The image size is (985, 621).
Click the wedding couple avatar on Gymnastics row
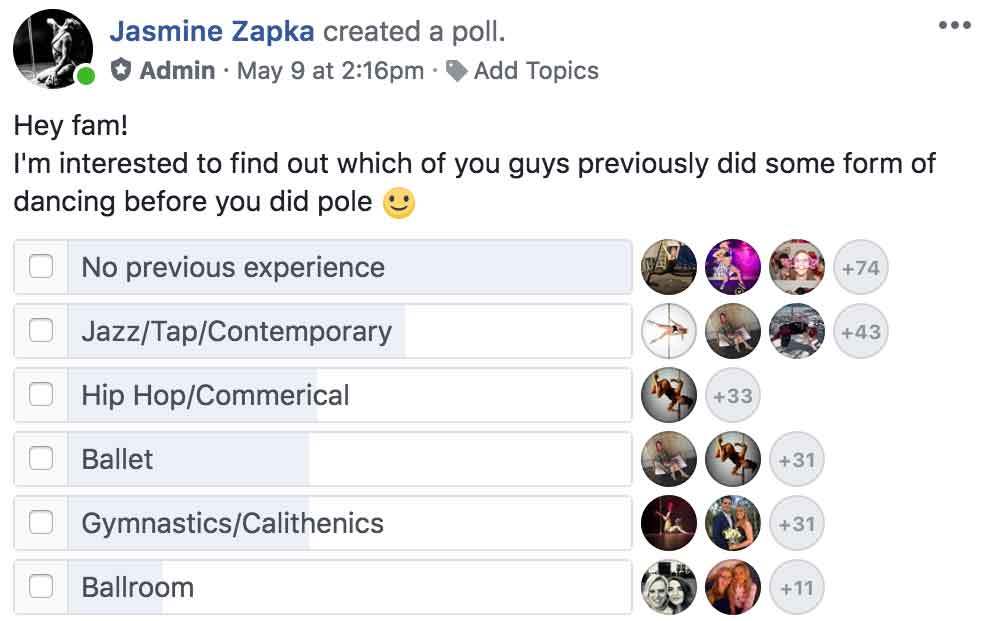tap(733, 523)
